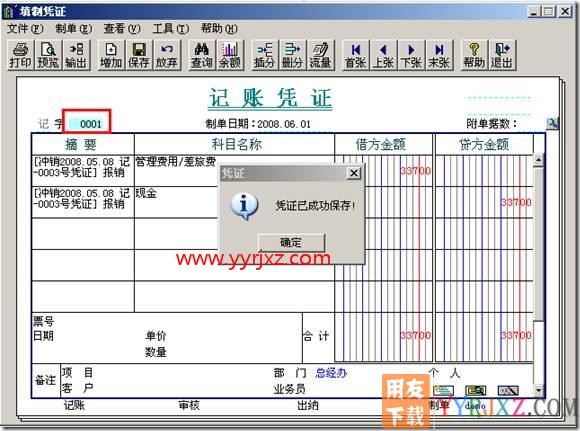Open the 查看 menu
The height and width of the screenshot is (431, 580).
(122, 28)
